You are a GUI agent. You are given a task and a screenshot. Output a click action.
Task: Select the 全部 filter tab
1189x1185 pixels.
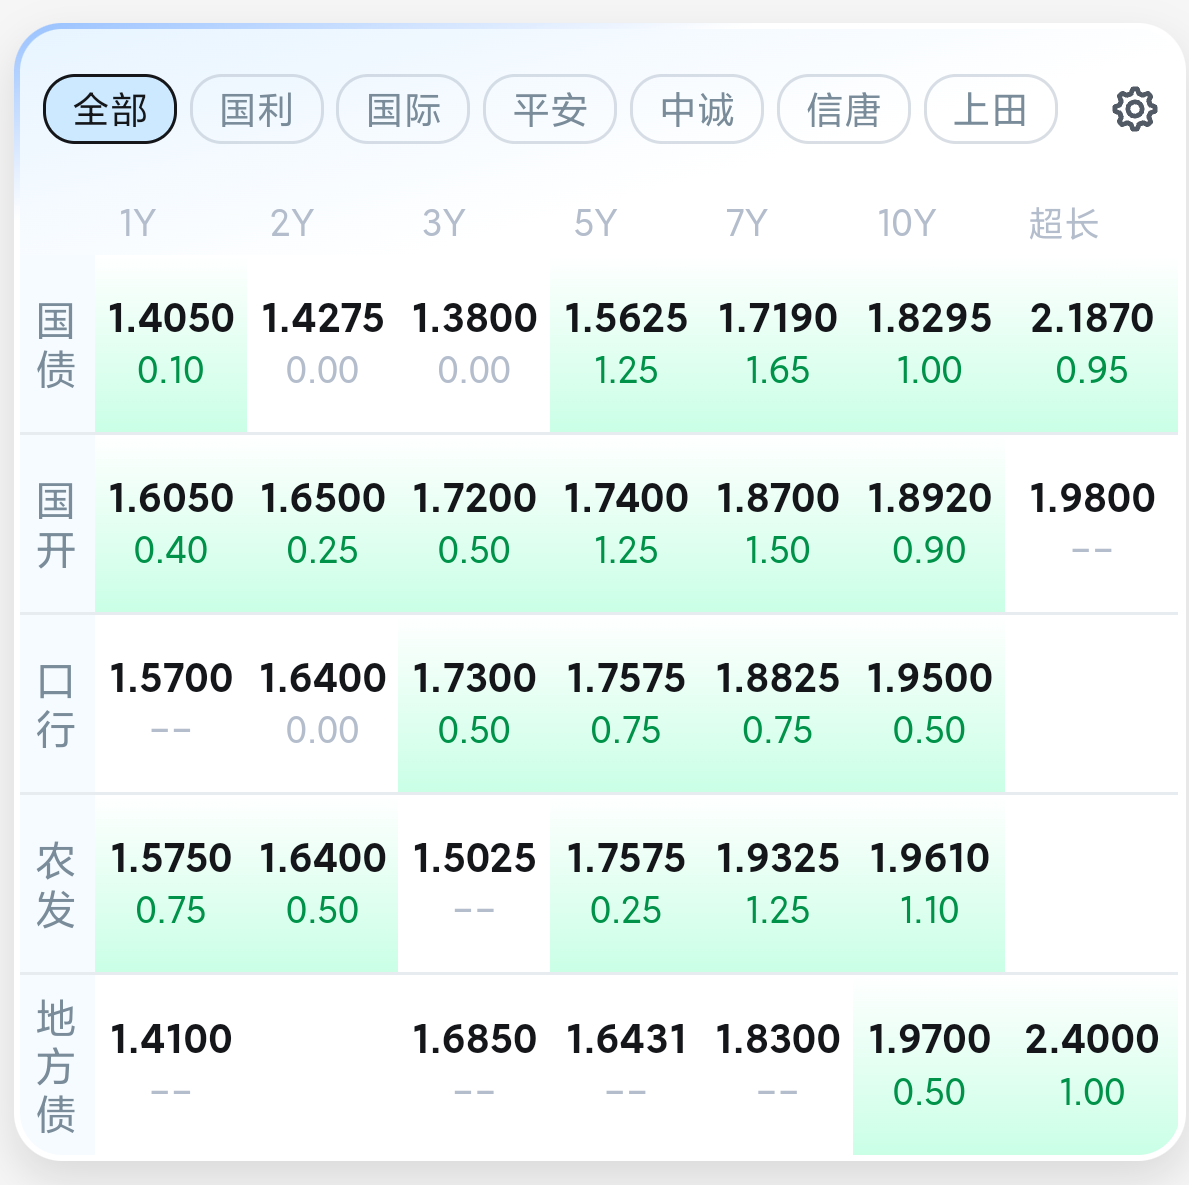tap(110, 109)
